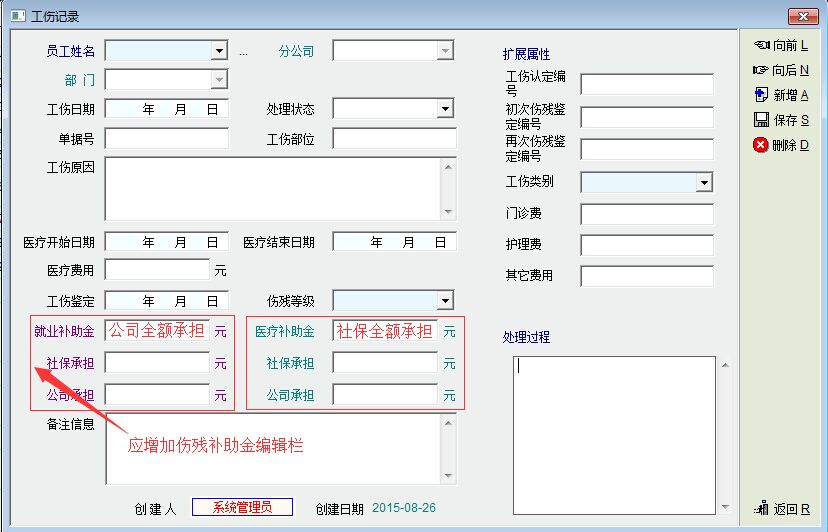Expand the 处理状态 dropdown
828x532 pixels.
tap(446, 109)
